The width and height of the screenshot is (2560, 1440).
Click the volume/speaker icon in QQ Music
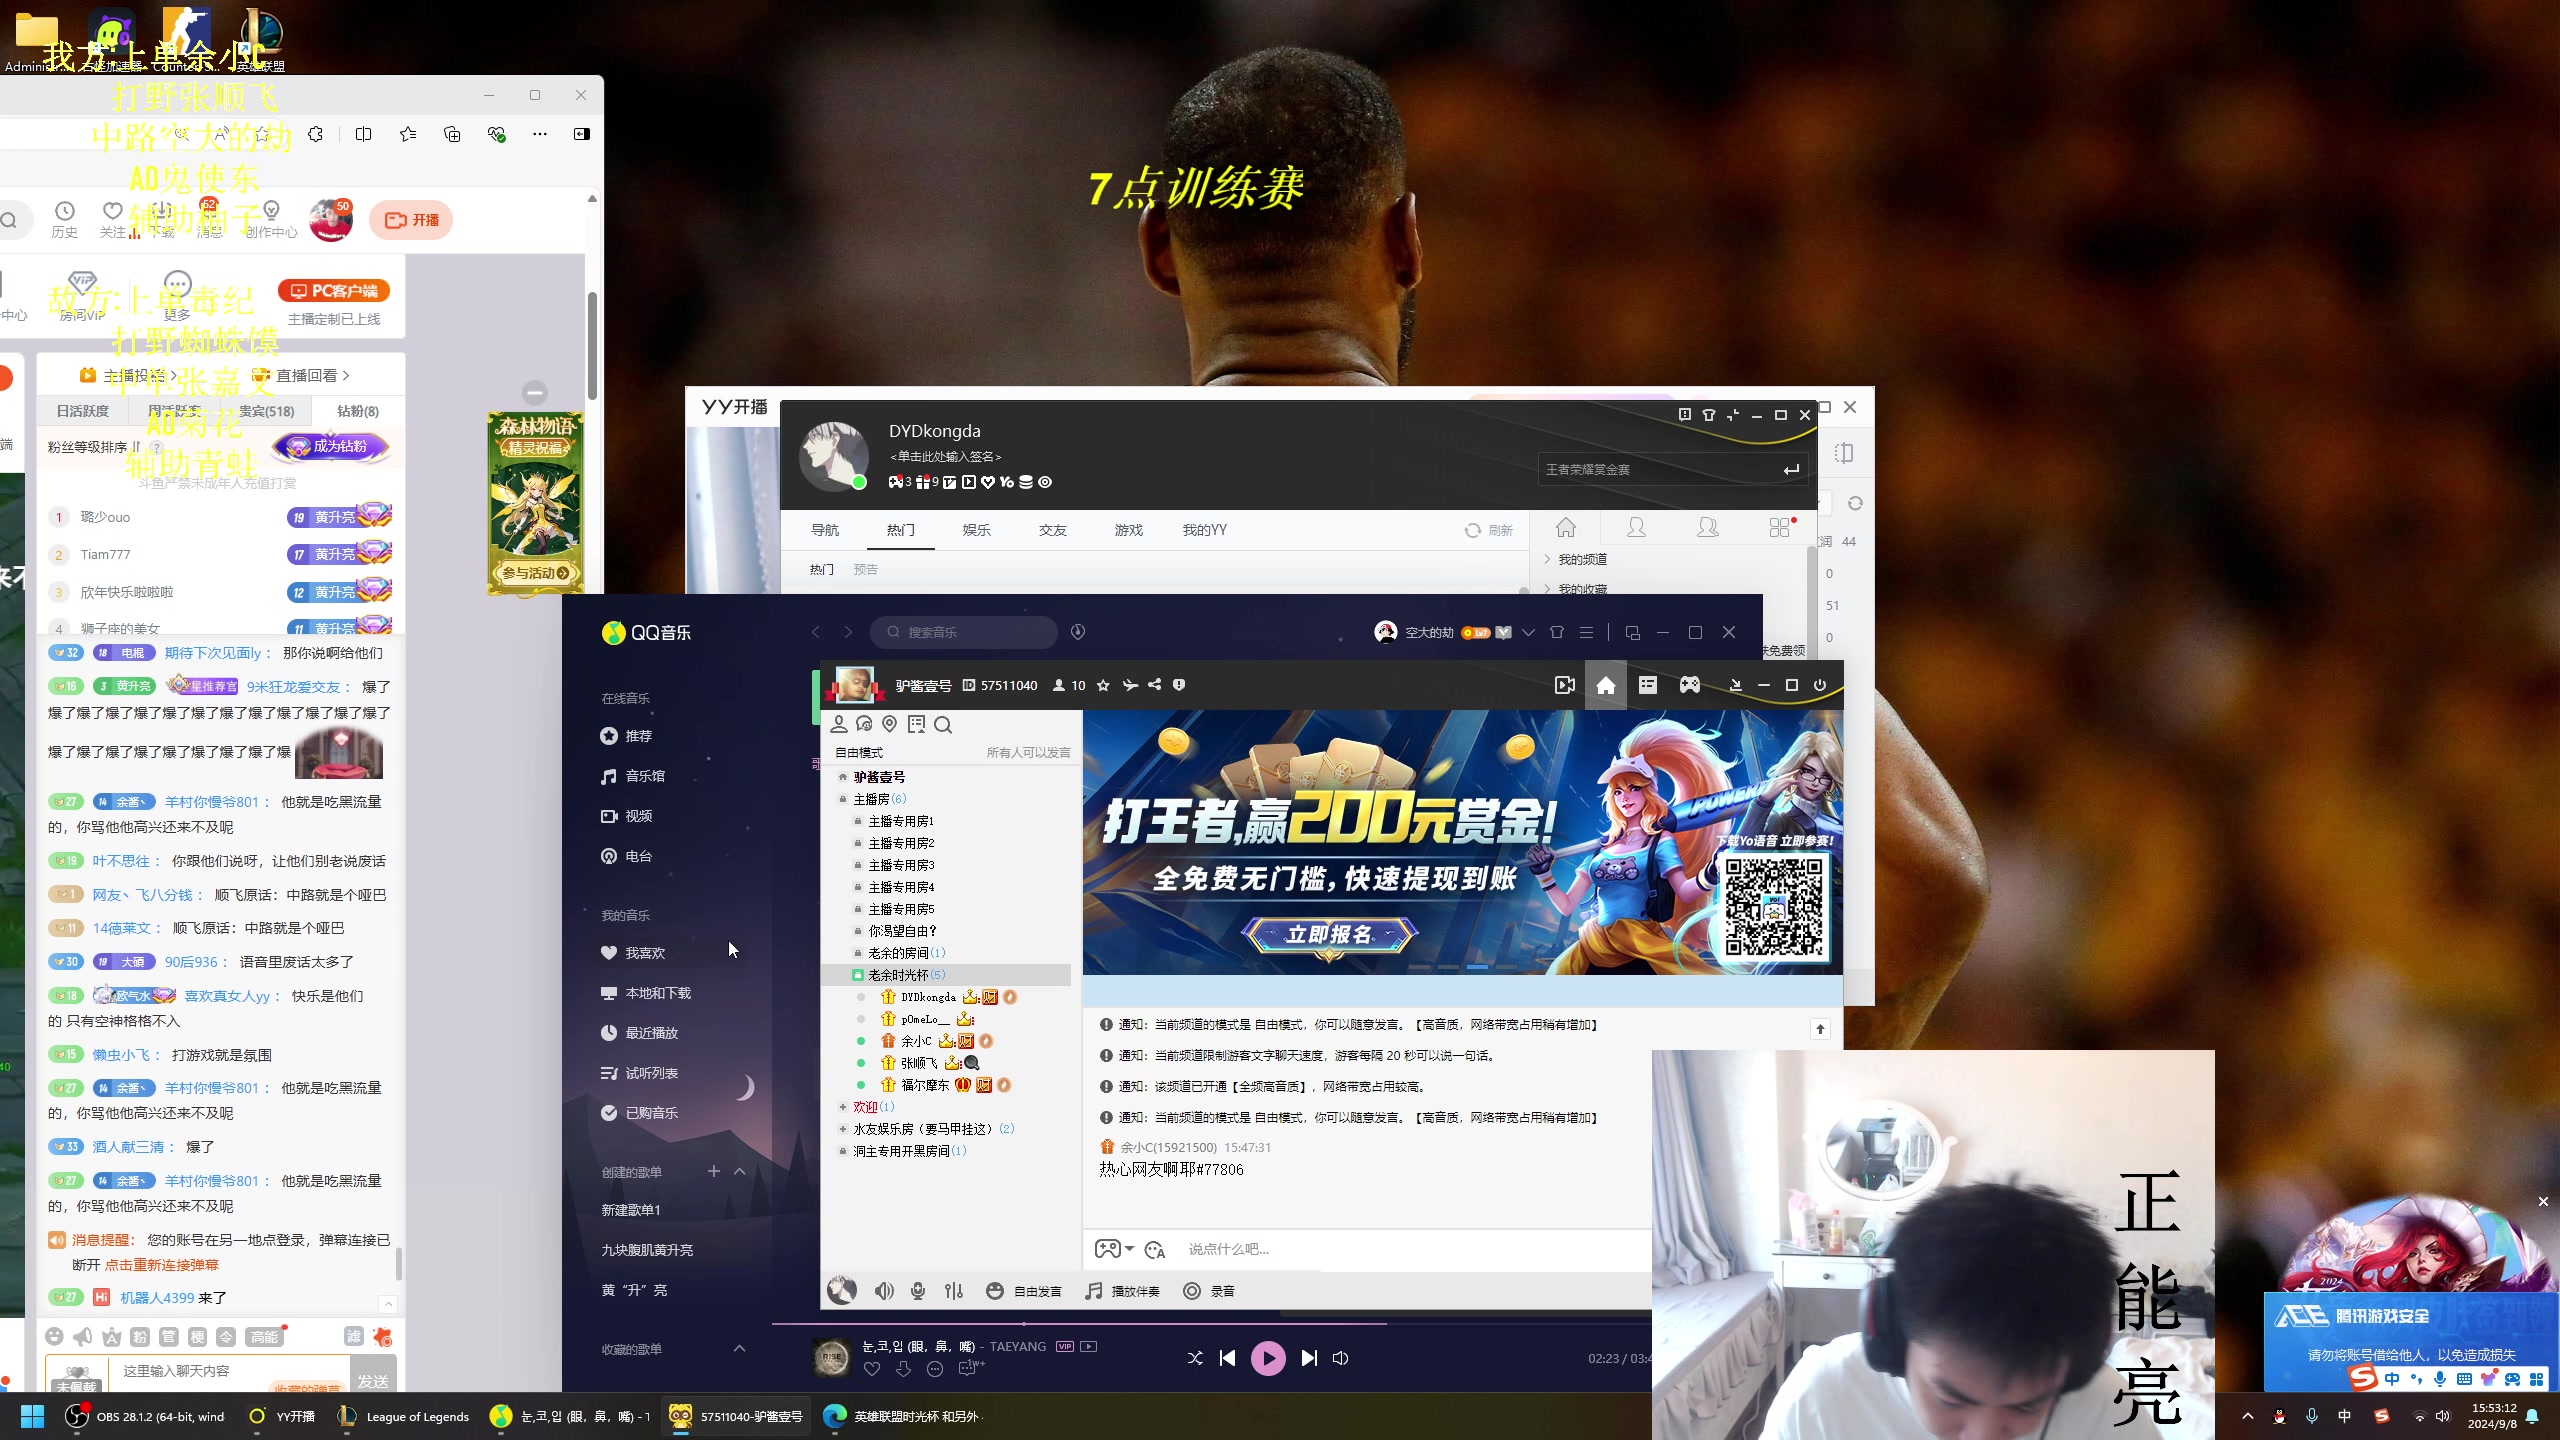click(x=1342, y=1357)
